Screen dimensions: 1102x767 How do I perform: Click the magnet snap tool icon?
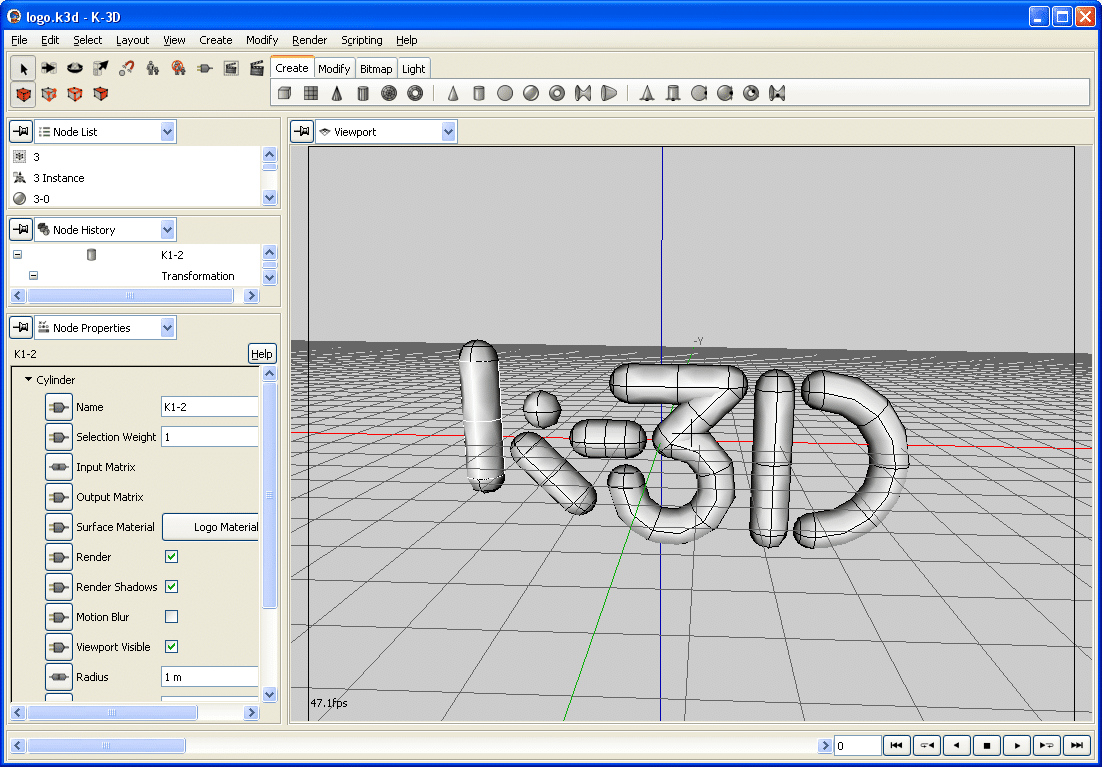tap(127, 68)
